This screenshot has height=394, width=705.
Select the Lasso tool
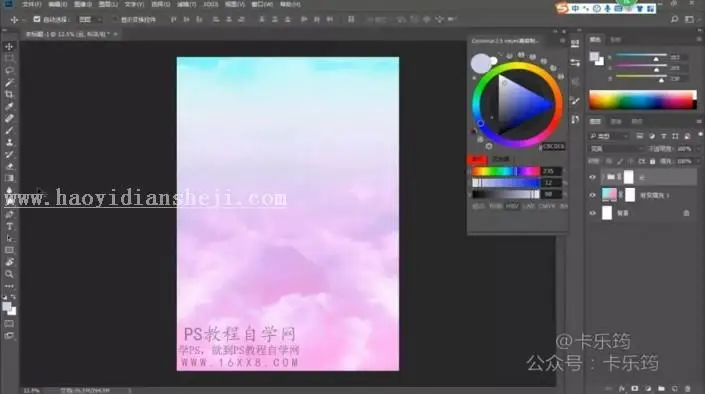tap(9, 71)
